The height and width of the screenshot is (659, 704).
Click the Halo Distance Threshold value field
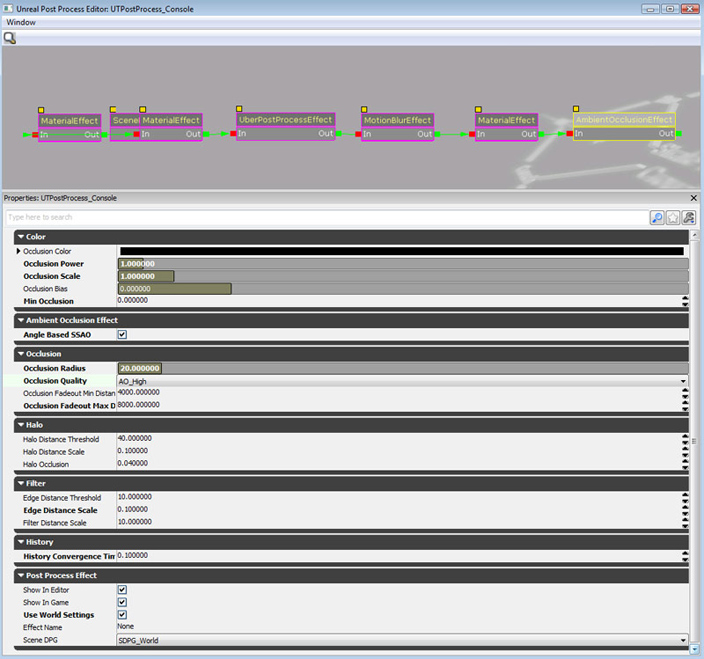pos(399,438)
